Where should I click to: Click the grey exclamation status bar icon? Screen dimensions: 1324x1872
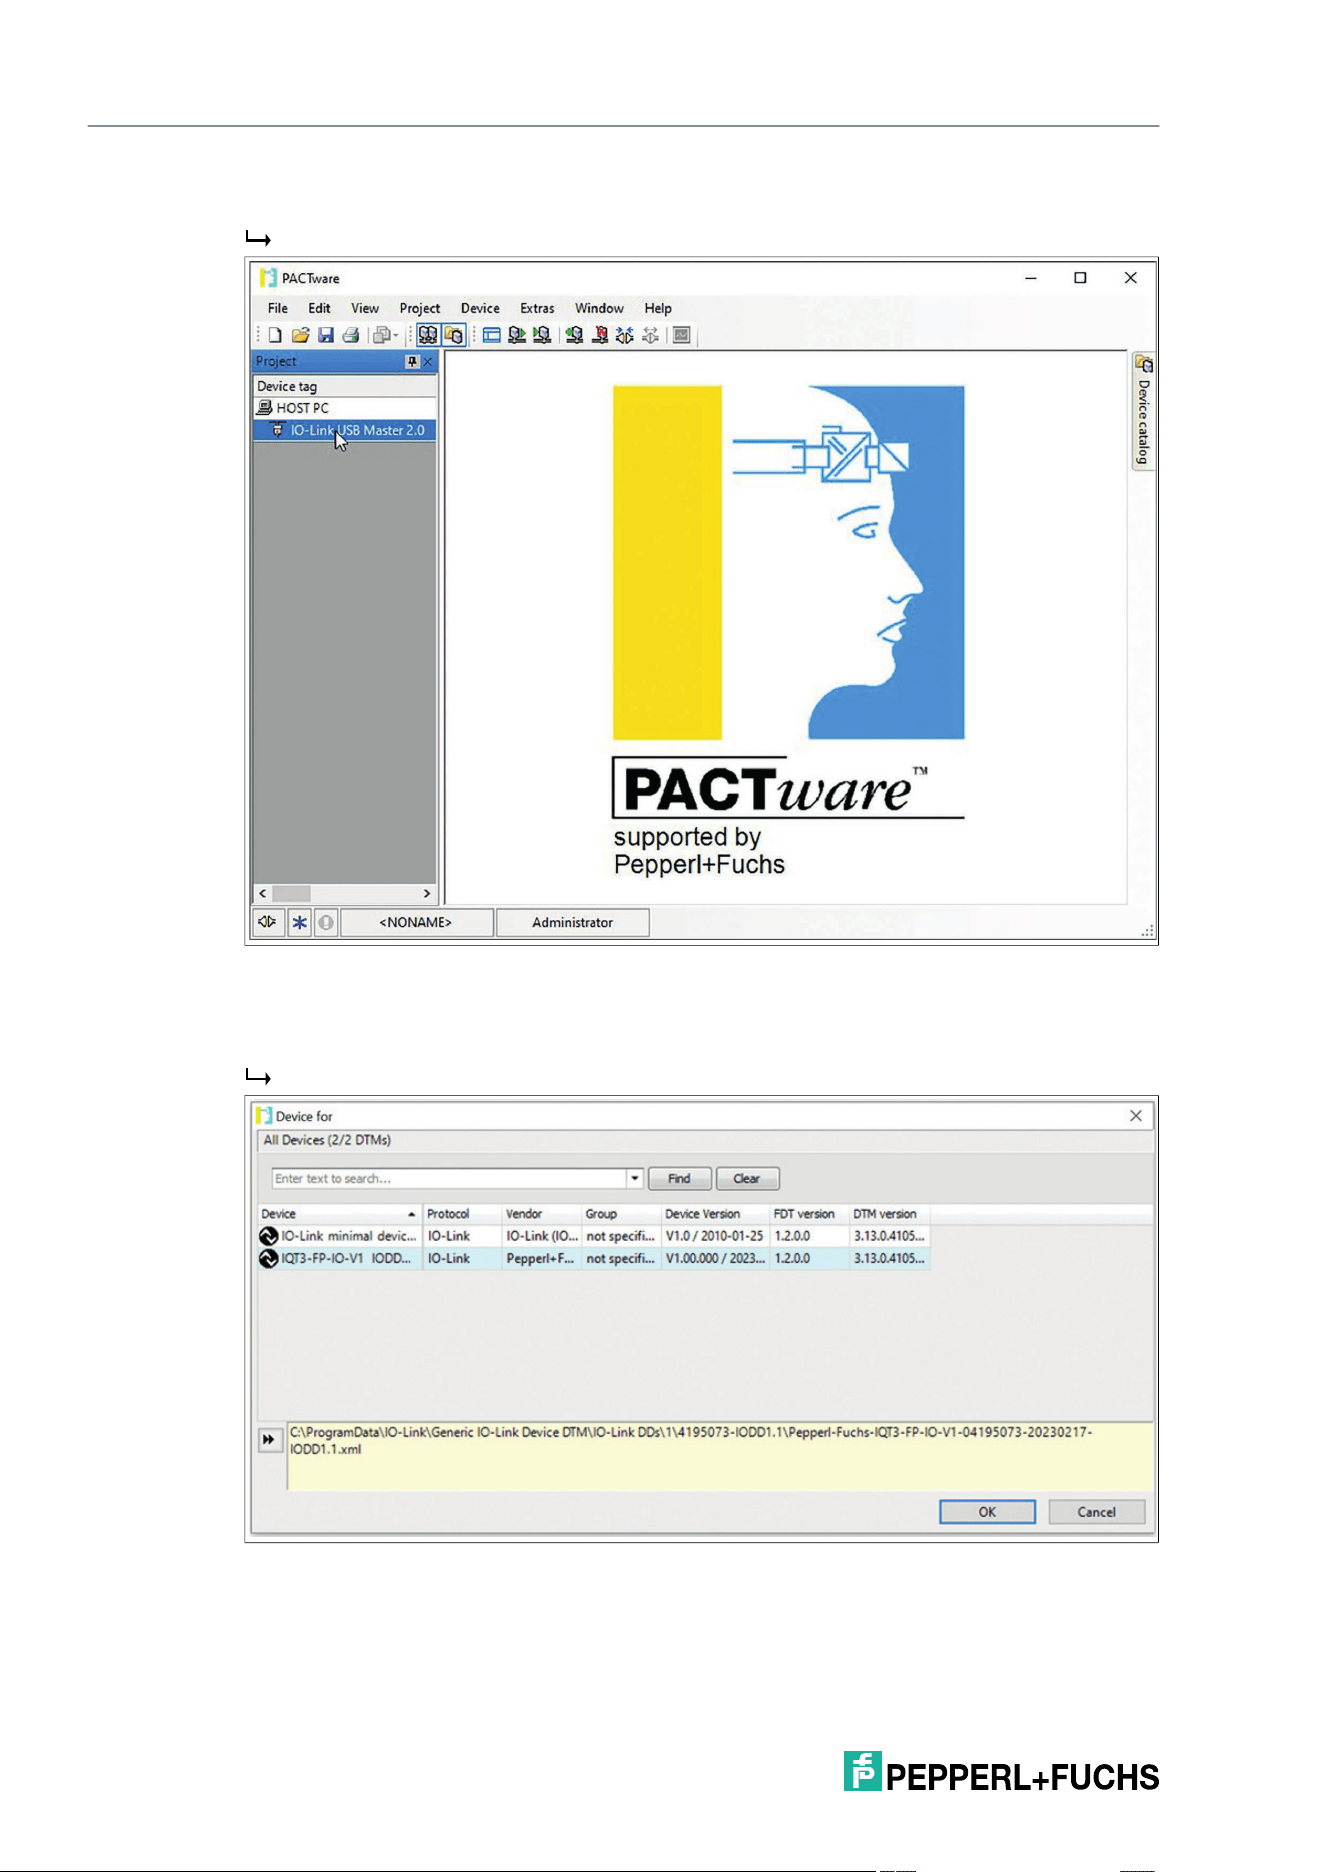coord(326,922)
